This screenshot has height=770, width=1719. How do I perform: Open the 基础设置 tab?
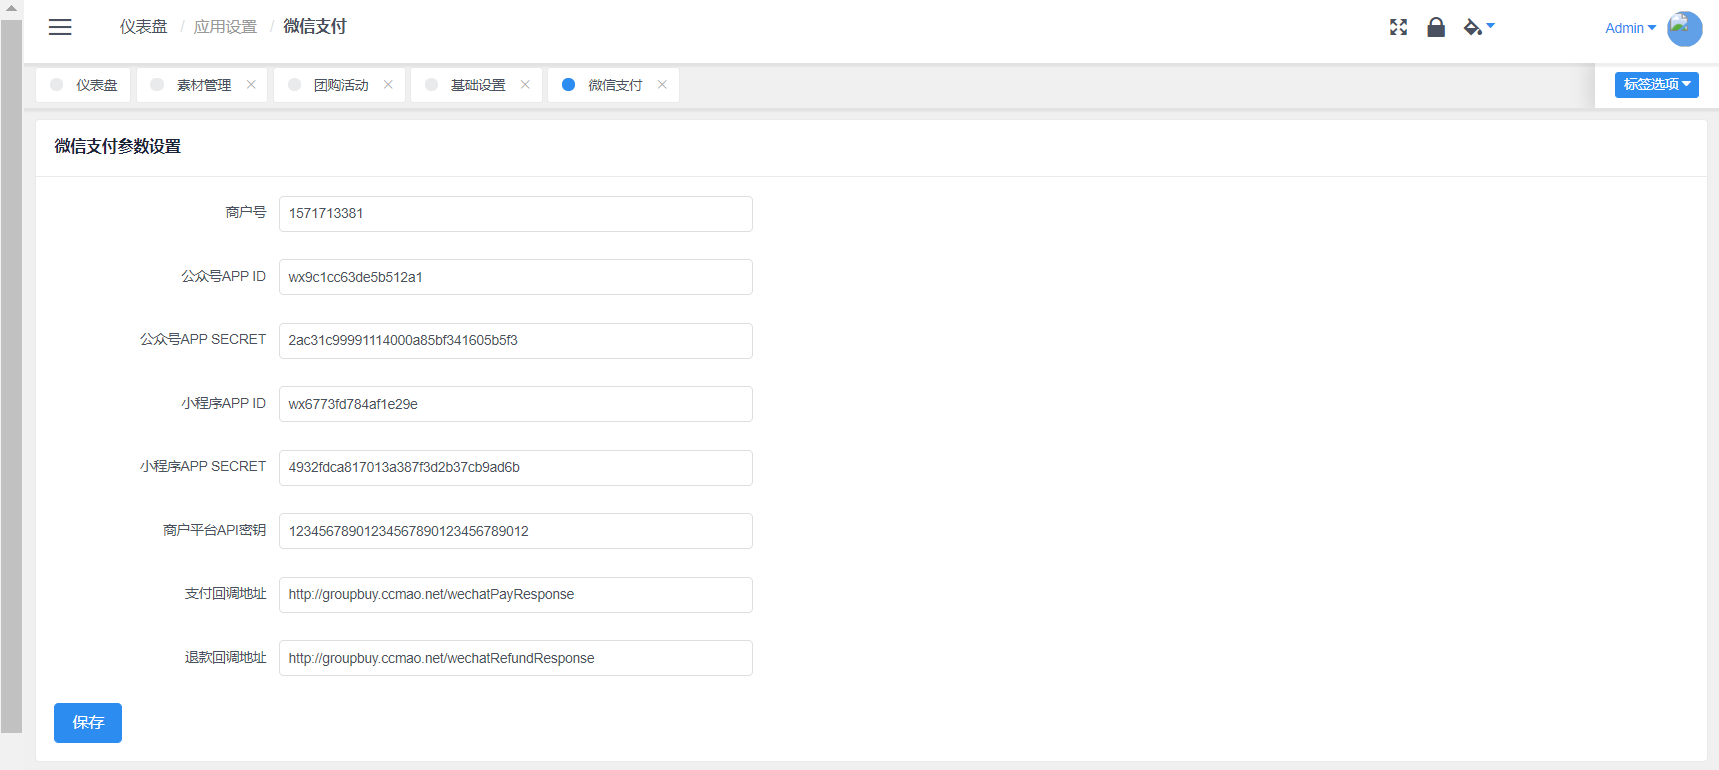tap(477, 85)
